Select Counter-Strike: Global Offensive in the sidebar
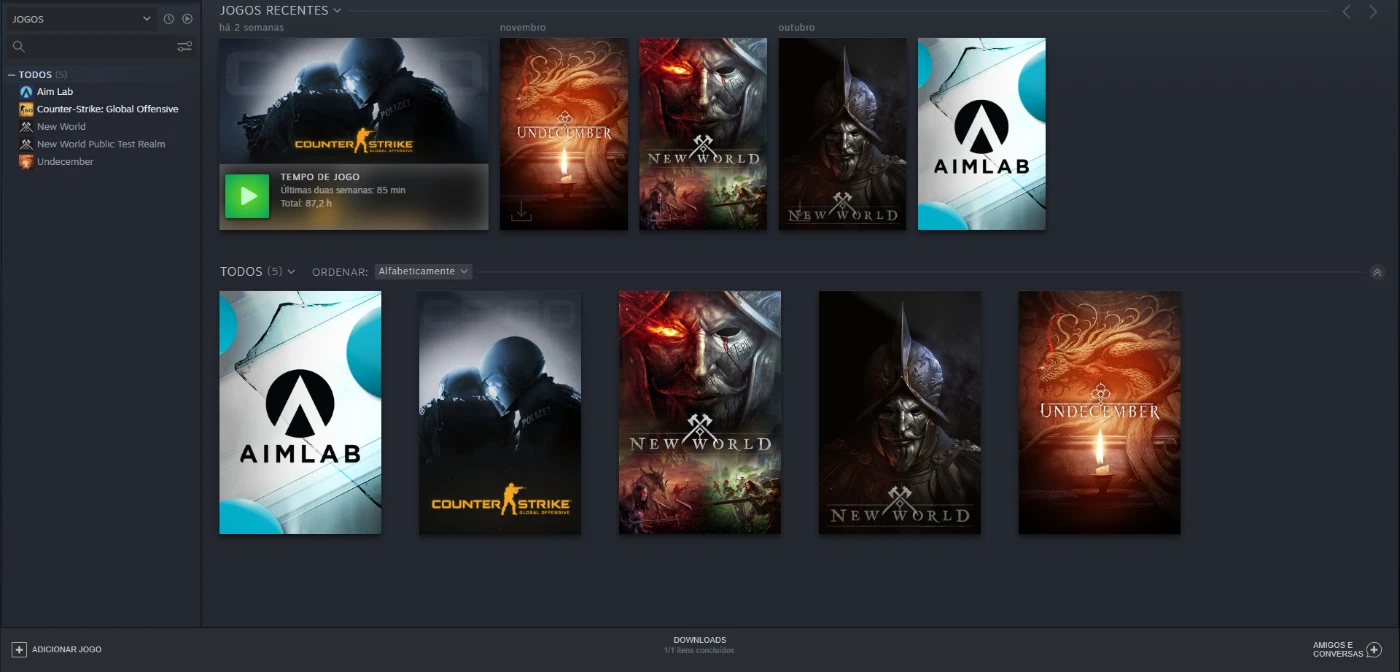Screen dimensions: 1400x672 (x=107, y=109)
